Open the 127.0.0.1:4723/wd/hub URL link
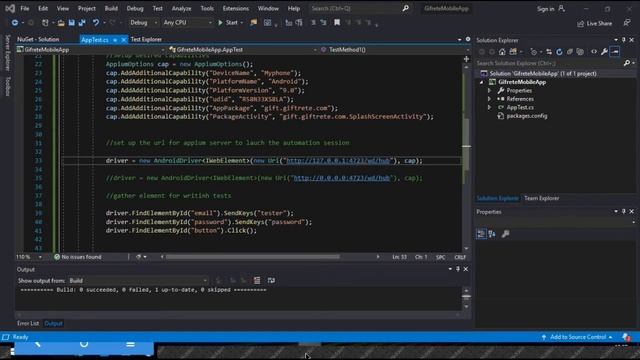The height and width of the screenshot is (360, 640). pyautogui.click(x=338, y=161)
